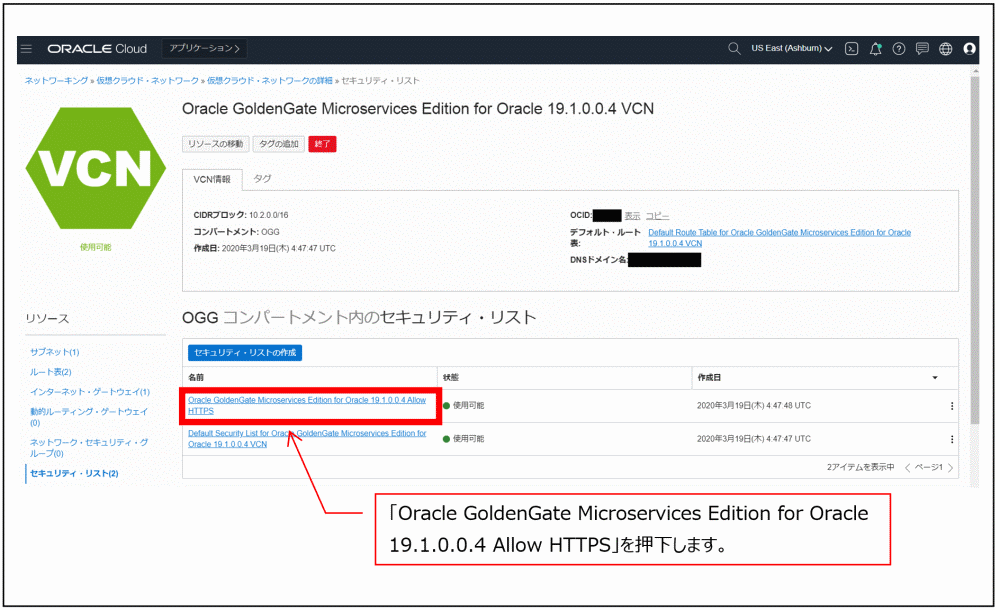Open the Allow HTTPS security list link

tap(307, 406)
